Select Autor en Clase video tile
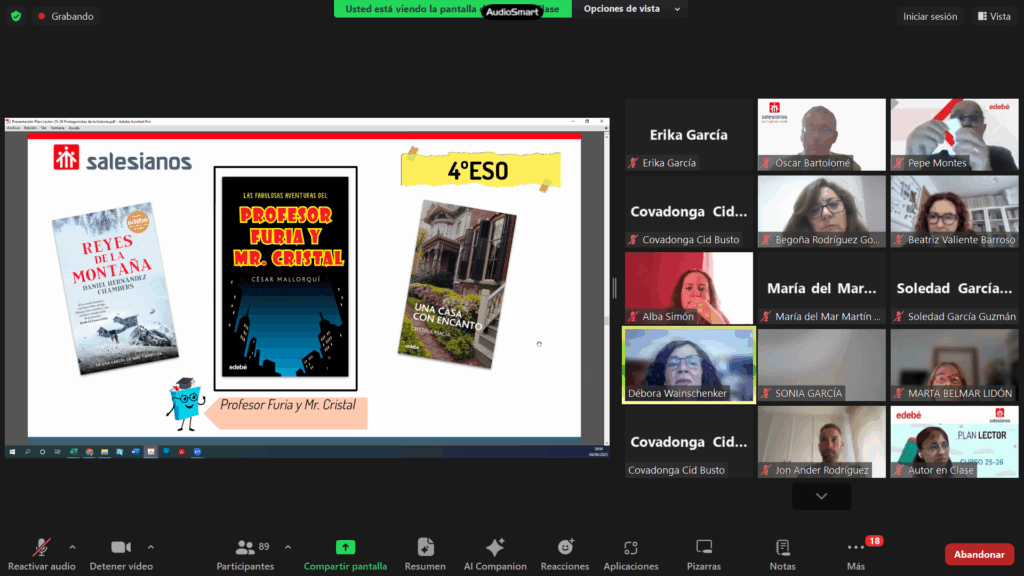This screenshot has width=1024, height=576. tap(954, 442)
